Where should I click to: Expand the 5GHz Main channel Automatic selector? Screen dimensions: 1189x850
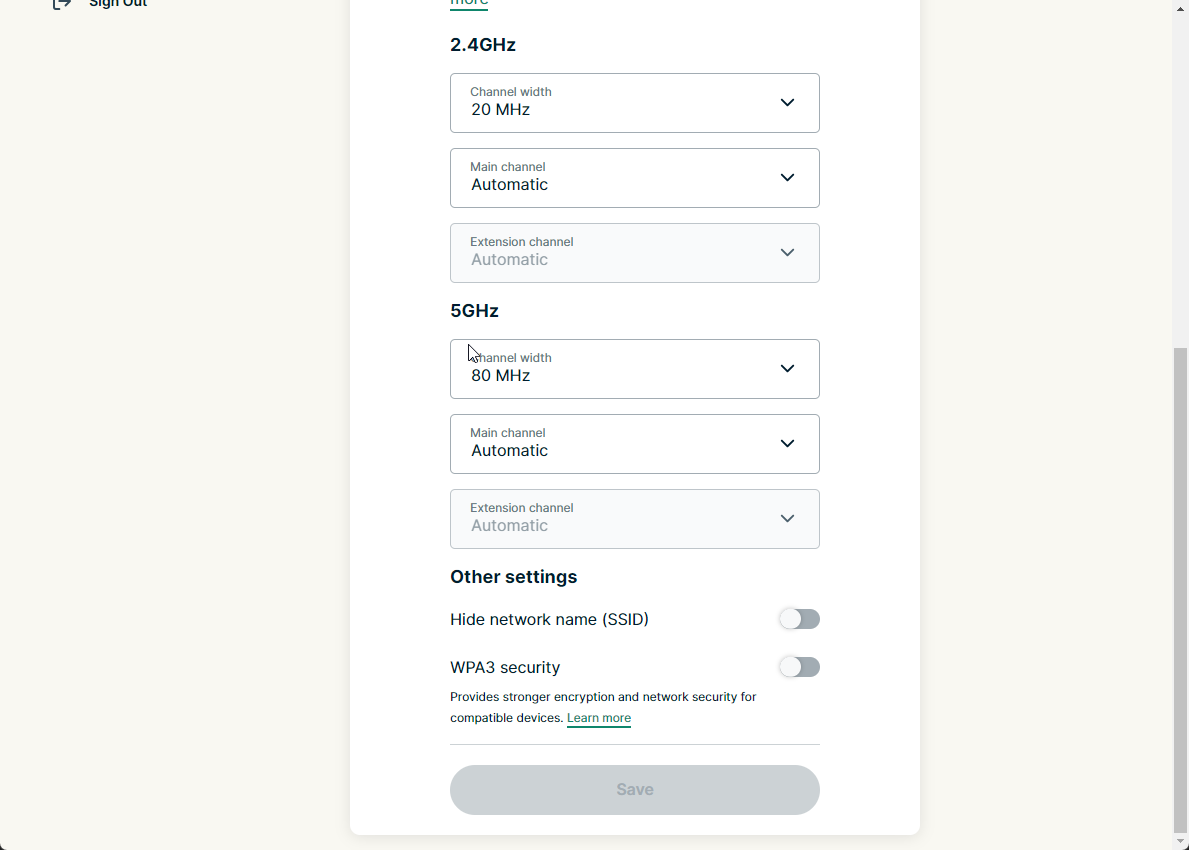634,444
